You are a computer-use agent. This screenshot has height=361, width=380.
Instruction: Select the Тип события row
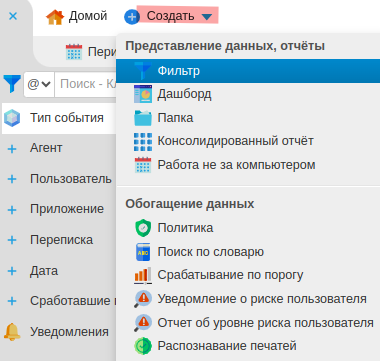click(59, 118)
